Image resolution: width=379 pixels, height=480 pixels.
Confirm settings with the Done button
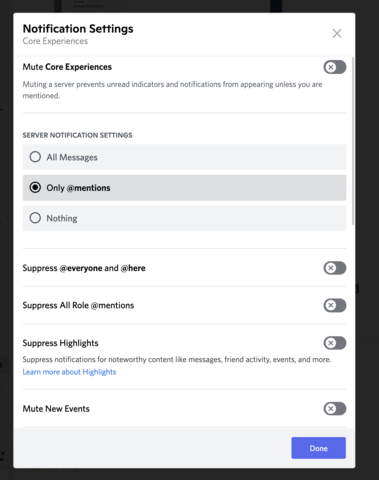318,448
